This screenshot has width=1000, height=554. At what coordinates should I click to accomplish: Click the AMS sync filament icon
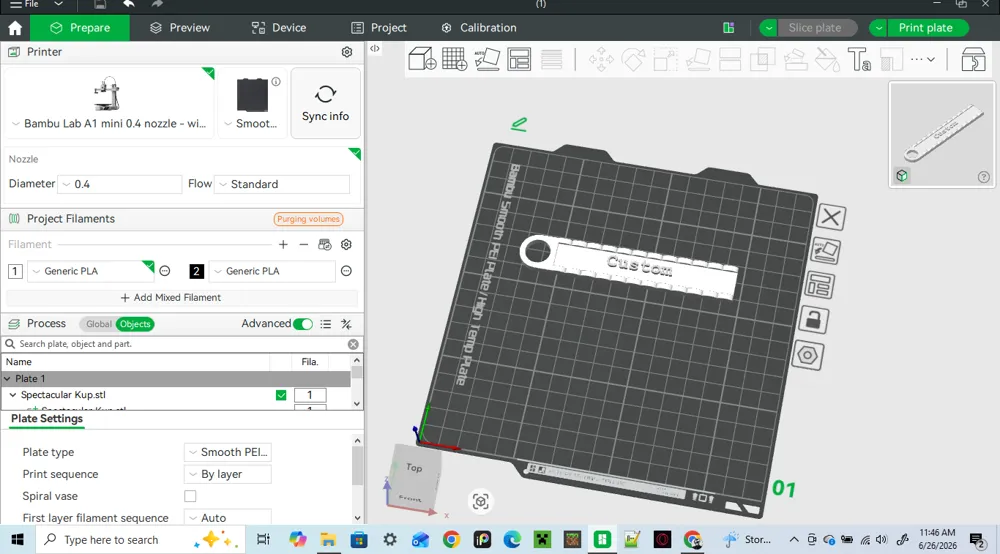(x=325, y=244)
